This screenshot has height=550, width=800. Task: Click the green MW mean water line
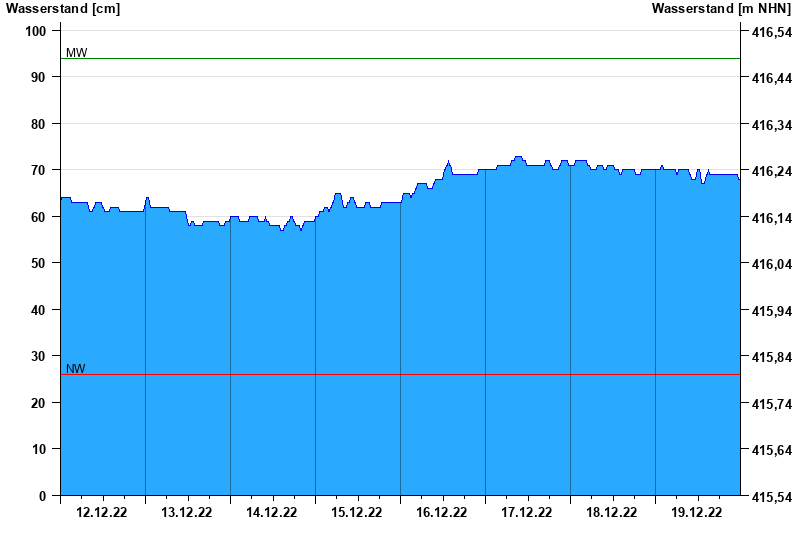click(x=401, y=59)
